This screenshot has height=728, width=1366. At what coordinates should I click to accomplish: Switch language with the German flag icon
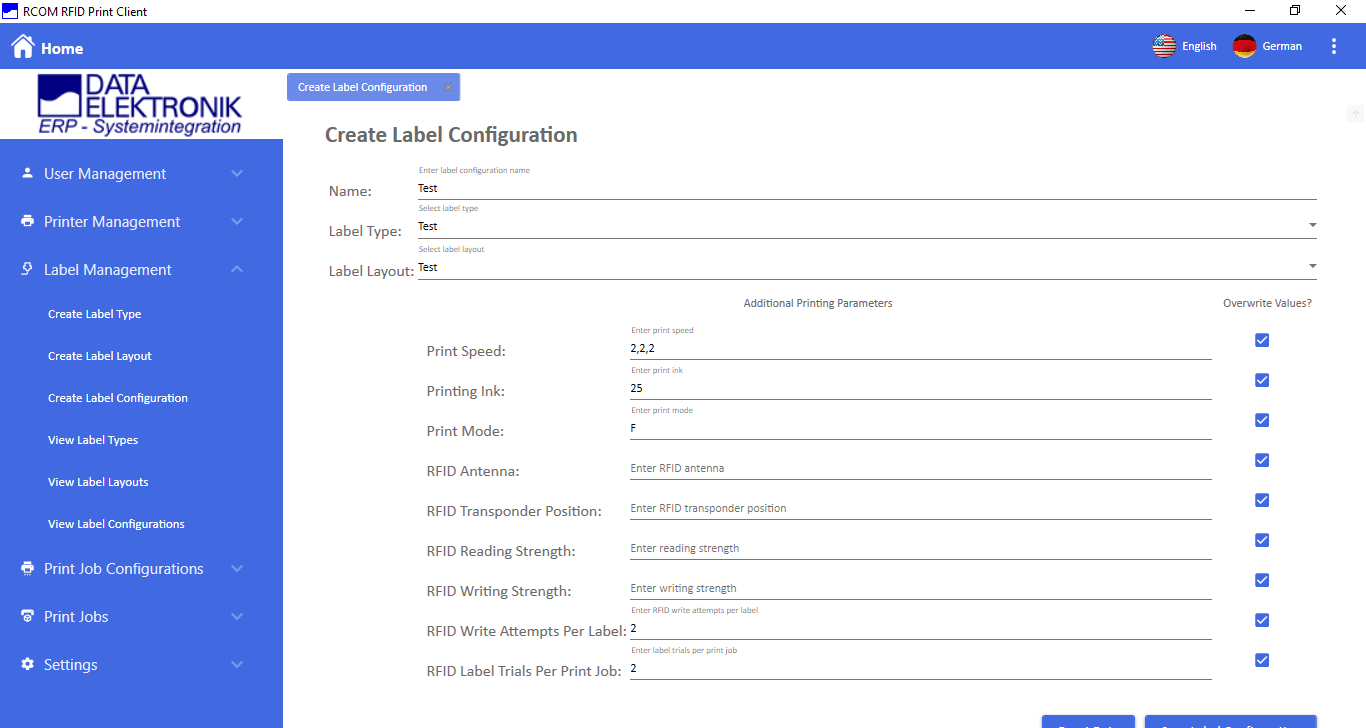[x=1244, y=46]
